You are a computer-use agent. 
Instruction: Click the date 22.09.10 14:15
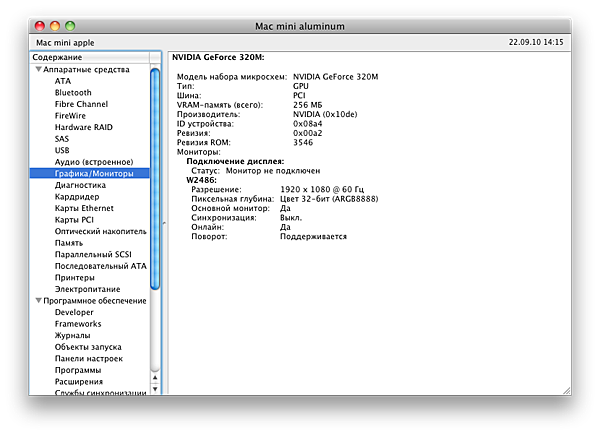(x=536, y=42)
